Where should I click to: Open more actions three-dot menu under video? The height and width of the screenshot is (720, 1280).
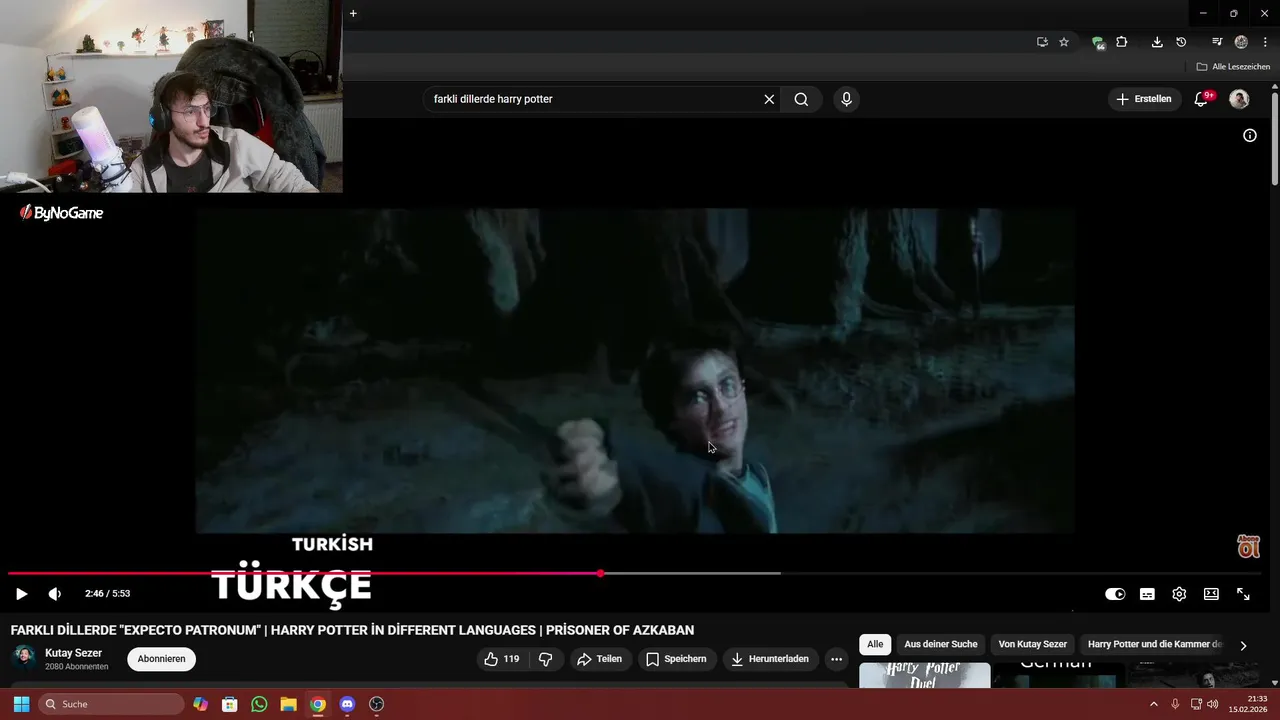[x=837, y=659]
